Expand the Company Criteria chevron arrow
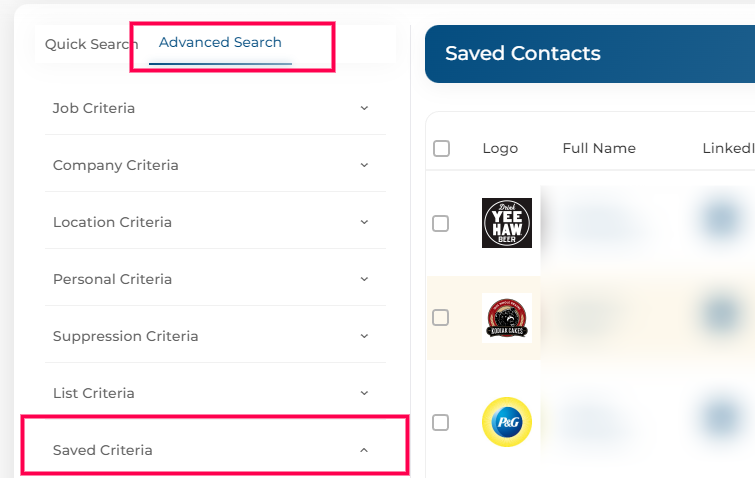Viewport: 755px width, 478px height. point(364,165)
